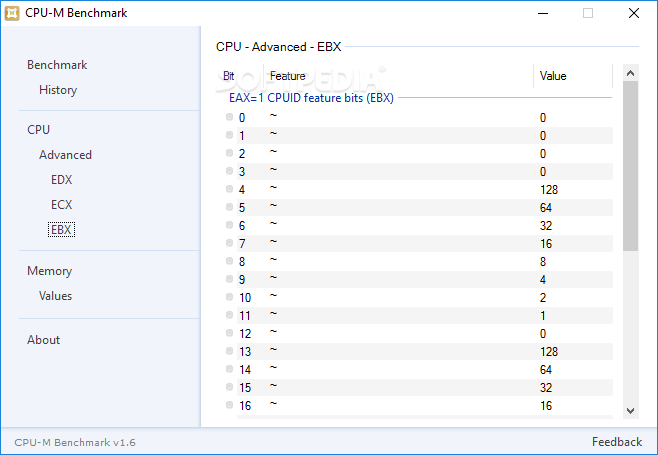Image resolution: width=658 pixels, height=455 pixels.
Task: Click the bullet icon for bit 13
Action: coord(230,351)
